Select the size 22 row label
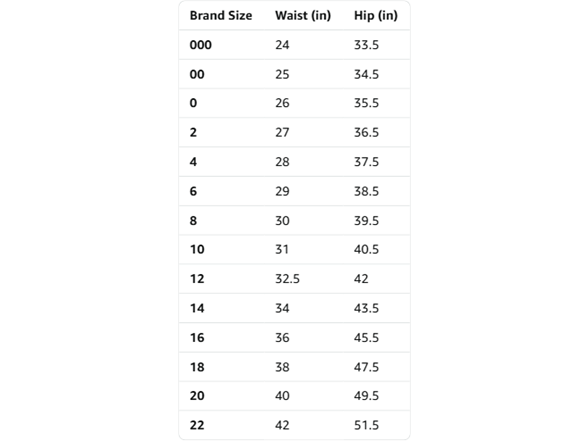Screen dimensions: 588x441 pyautogui.click(x=197, y=425)
